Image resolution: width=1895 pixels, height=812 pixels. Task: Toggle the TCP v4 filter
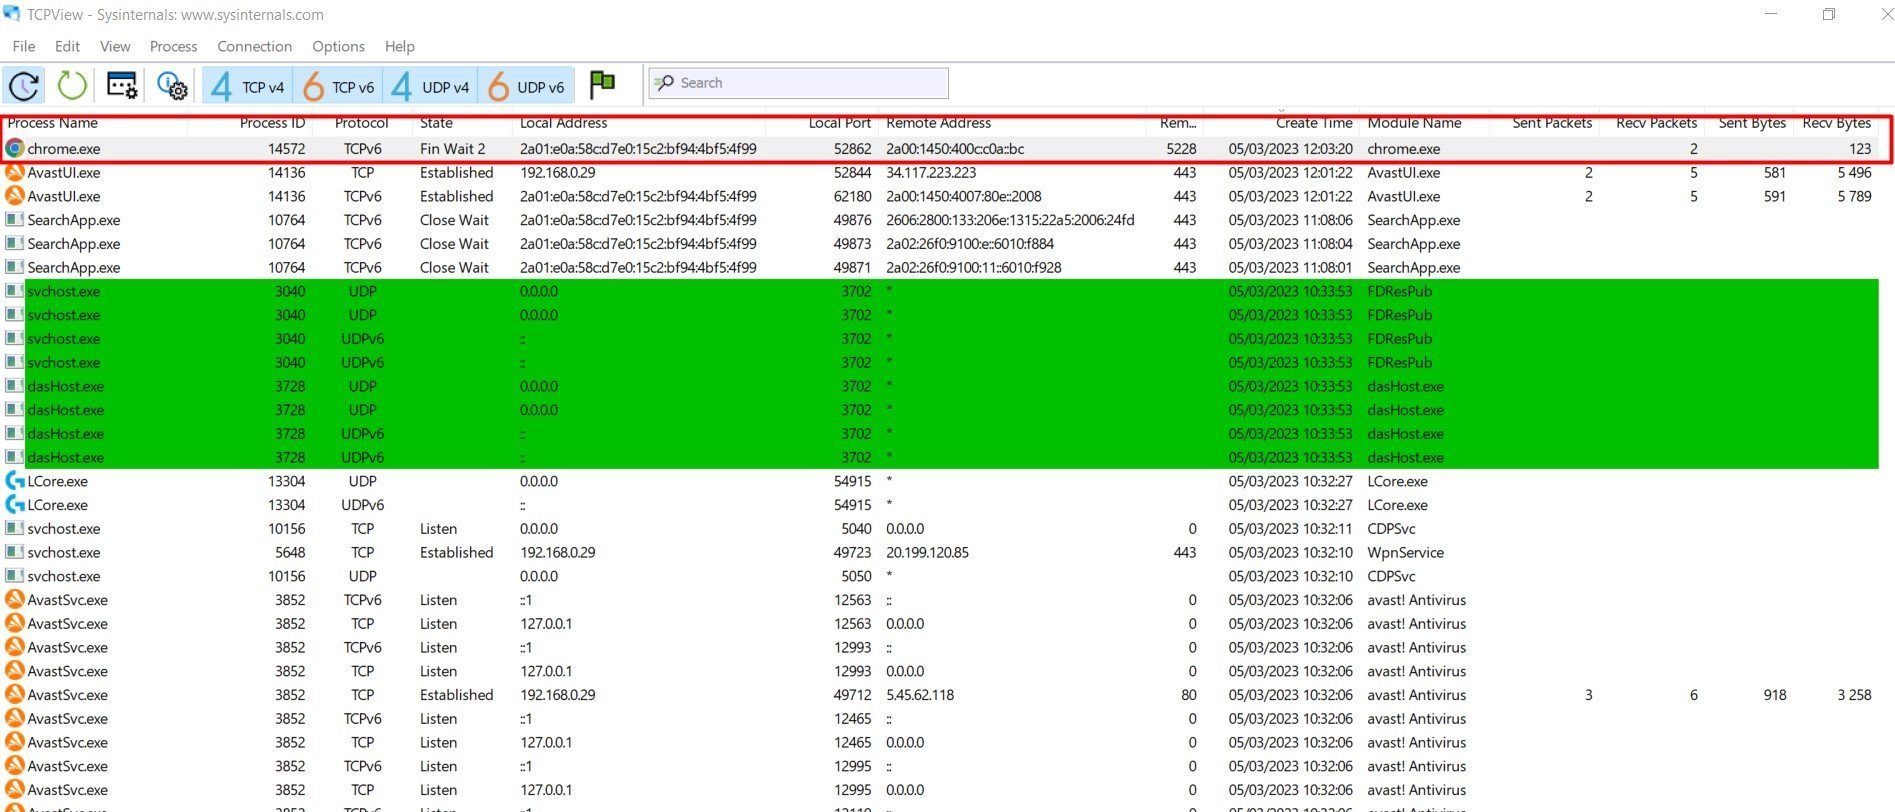[x=247, y=87]
